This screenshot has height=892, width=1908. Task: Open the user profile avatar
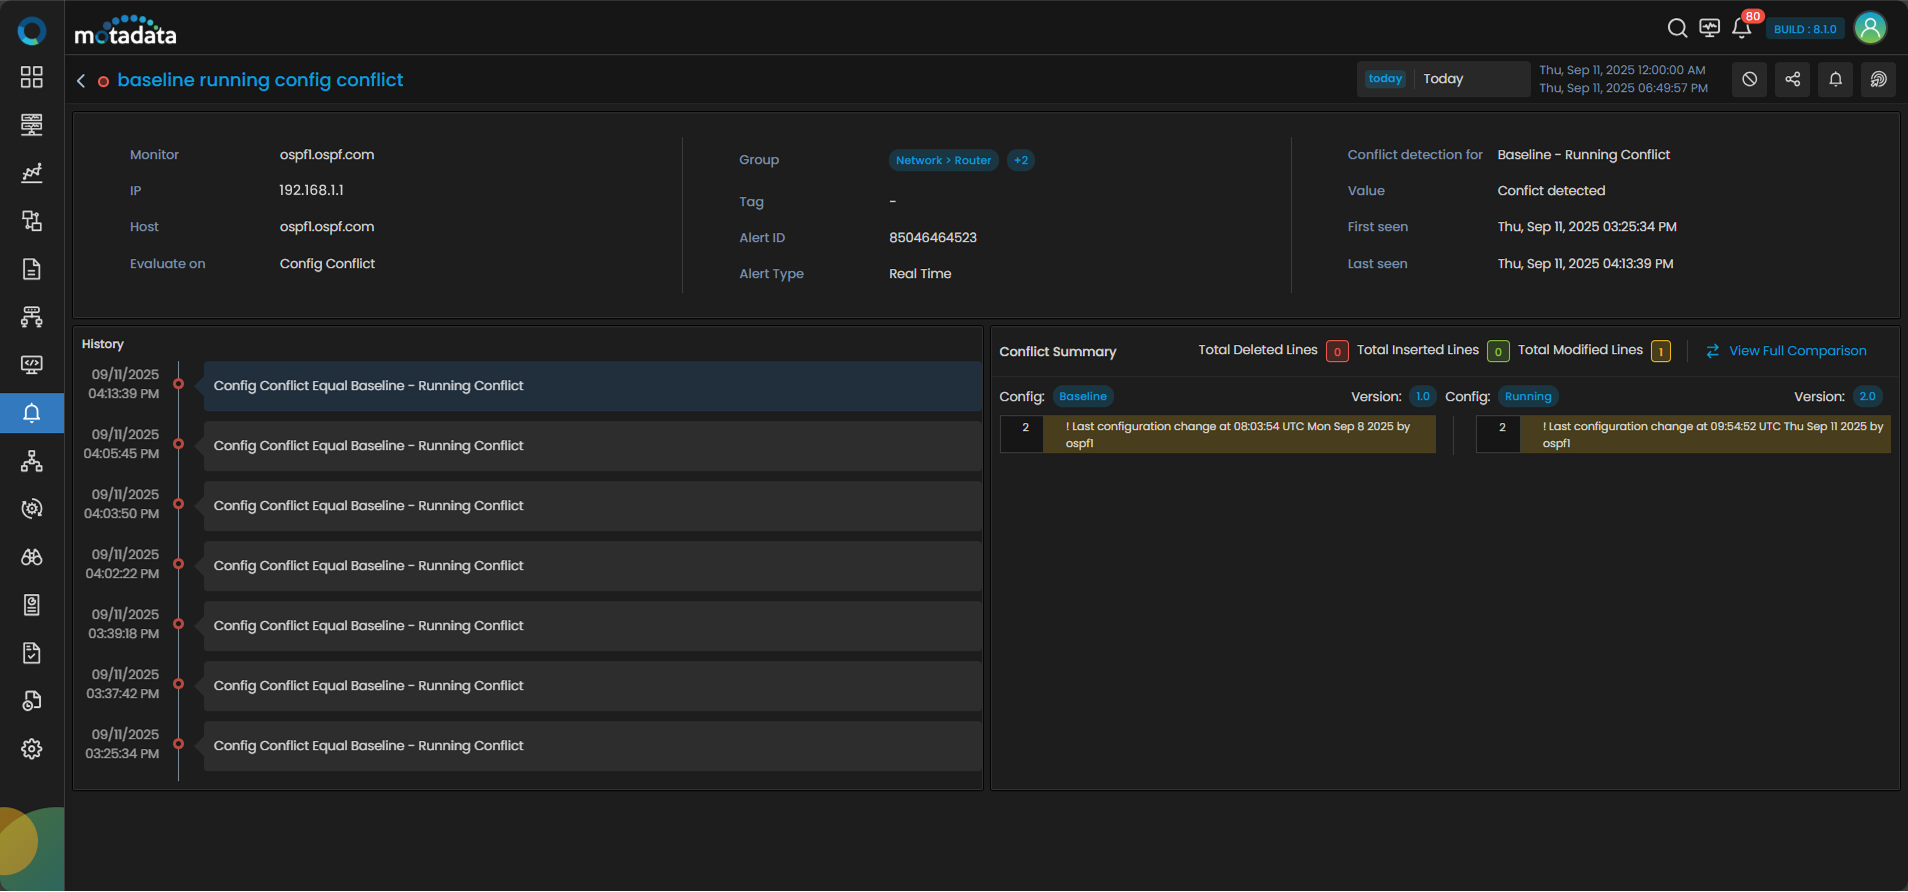coord(1870,28)
